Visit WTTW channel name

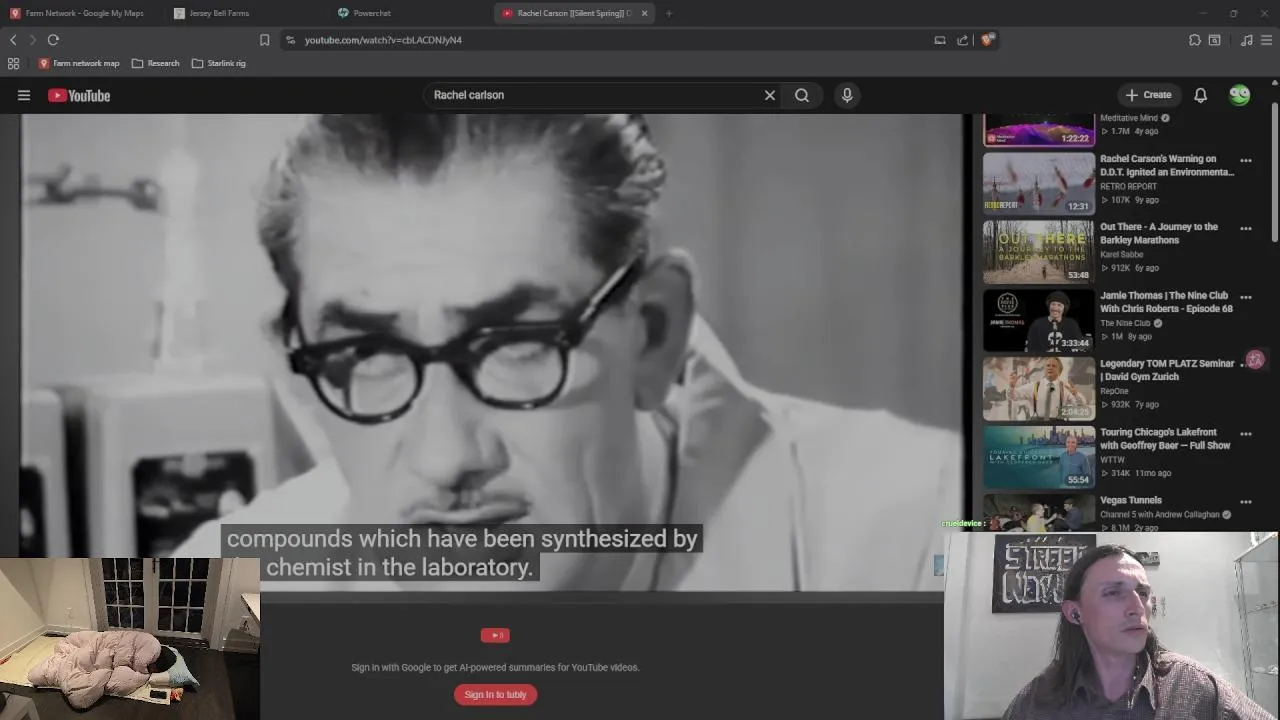tap(1112, 460)
